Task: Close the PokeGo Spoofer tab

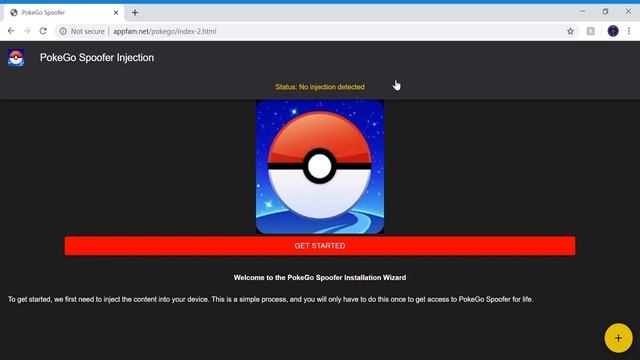Action: (x=116, y=13)
